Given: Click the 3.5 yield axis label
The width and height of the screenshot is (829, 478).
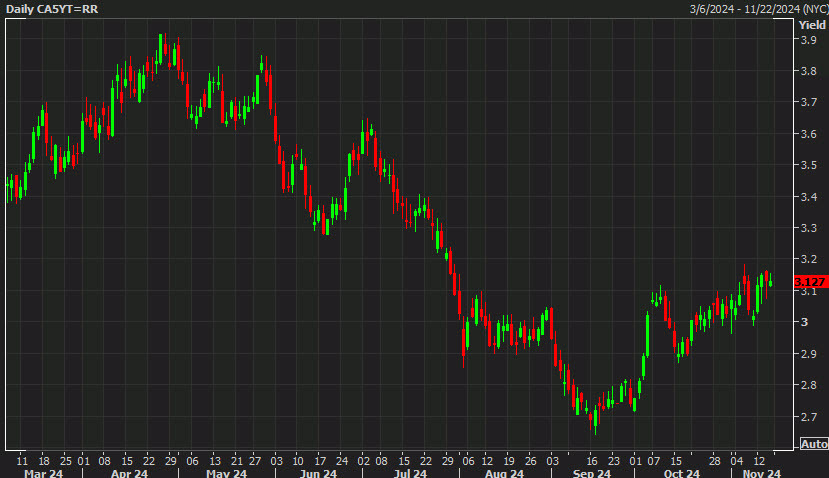Looking at the screenshot, I should point(808,165).
